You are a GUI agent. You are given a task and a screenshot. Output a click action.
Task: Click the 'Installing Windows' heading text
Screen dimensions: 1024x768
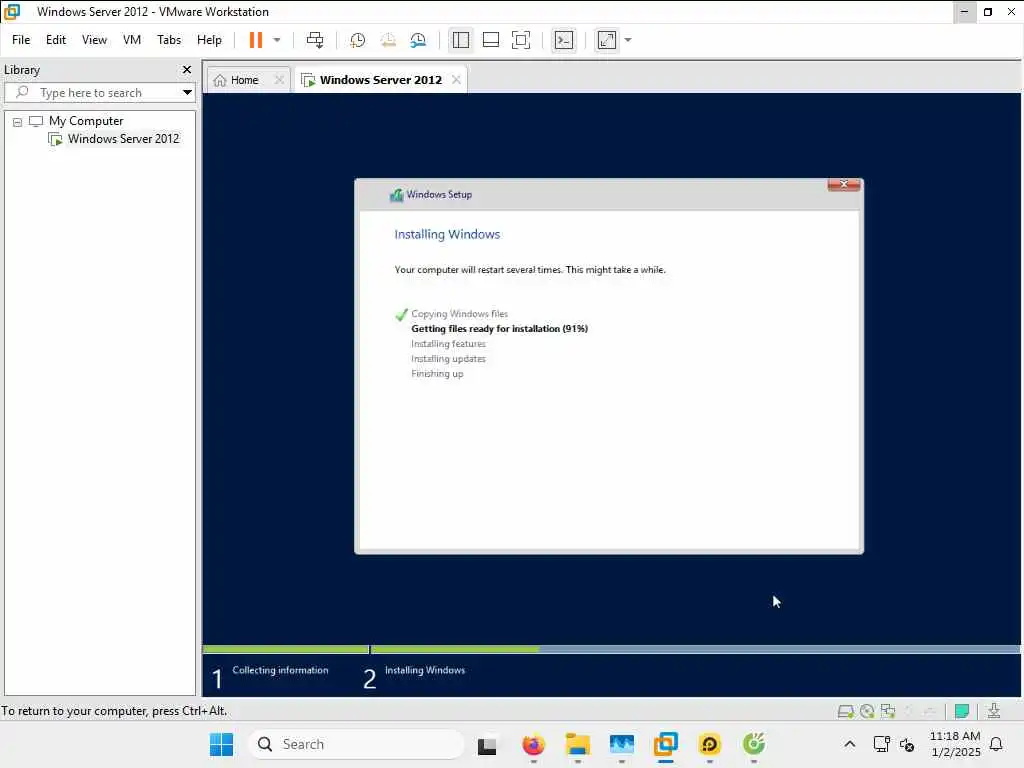(x=447, y=234)
